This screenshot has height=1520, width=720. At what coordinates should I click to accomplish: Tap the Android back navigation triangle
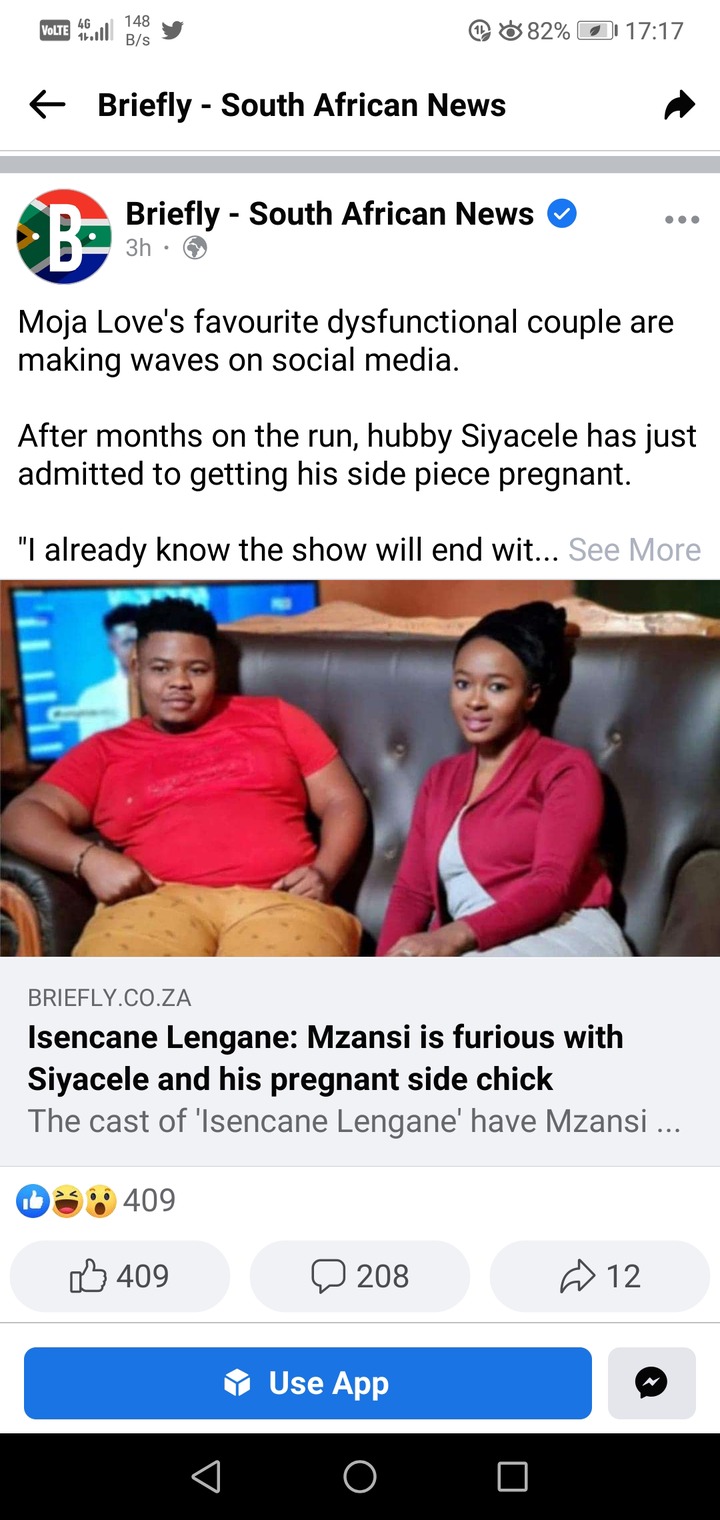click(206, 1476)
